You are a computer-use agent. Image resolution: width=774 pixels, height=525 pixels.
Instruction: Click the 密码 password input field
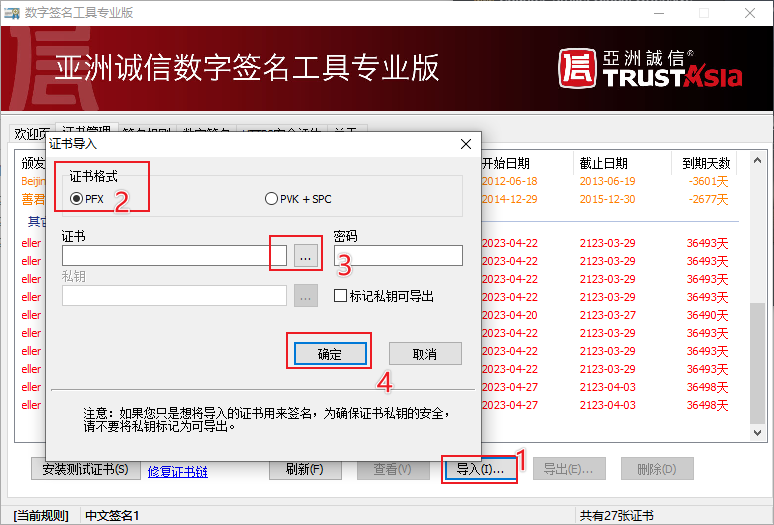[x=398, y=256]
